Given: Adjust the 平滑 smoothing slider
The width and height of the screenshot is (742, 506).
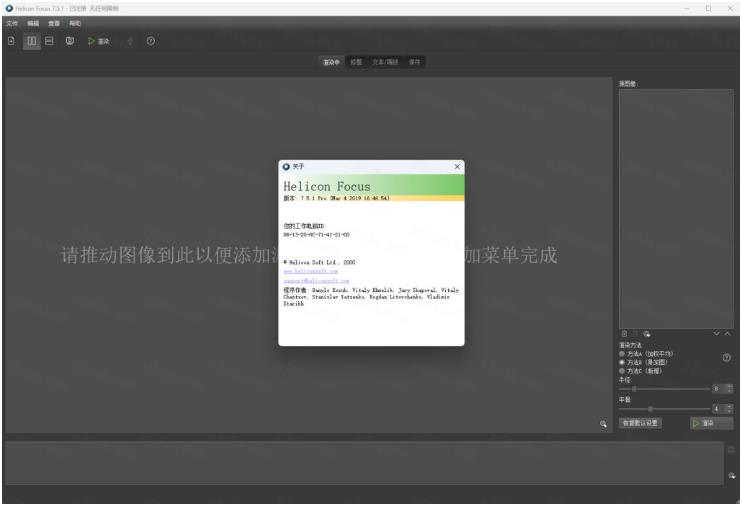Looking at the screenshot, I should point(664,409).
